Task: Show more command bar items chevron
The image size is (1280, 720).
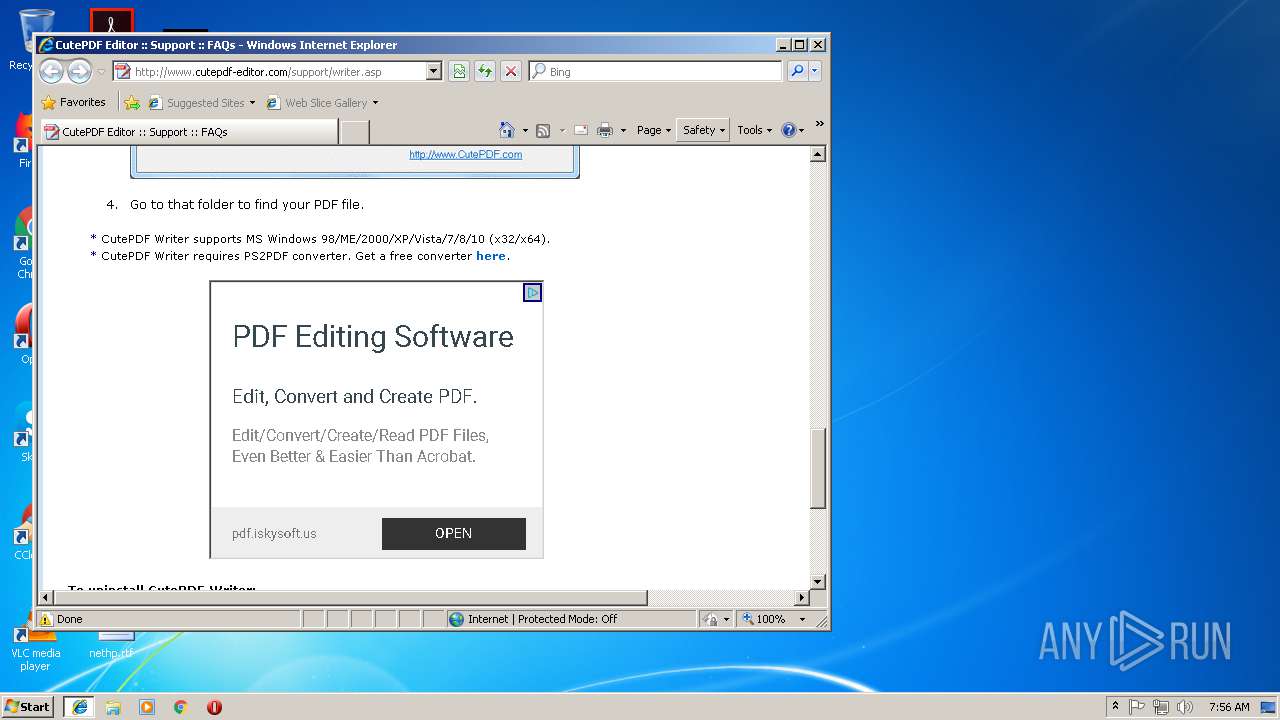Action: [x=819, y=124]
